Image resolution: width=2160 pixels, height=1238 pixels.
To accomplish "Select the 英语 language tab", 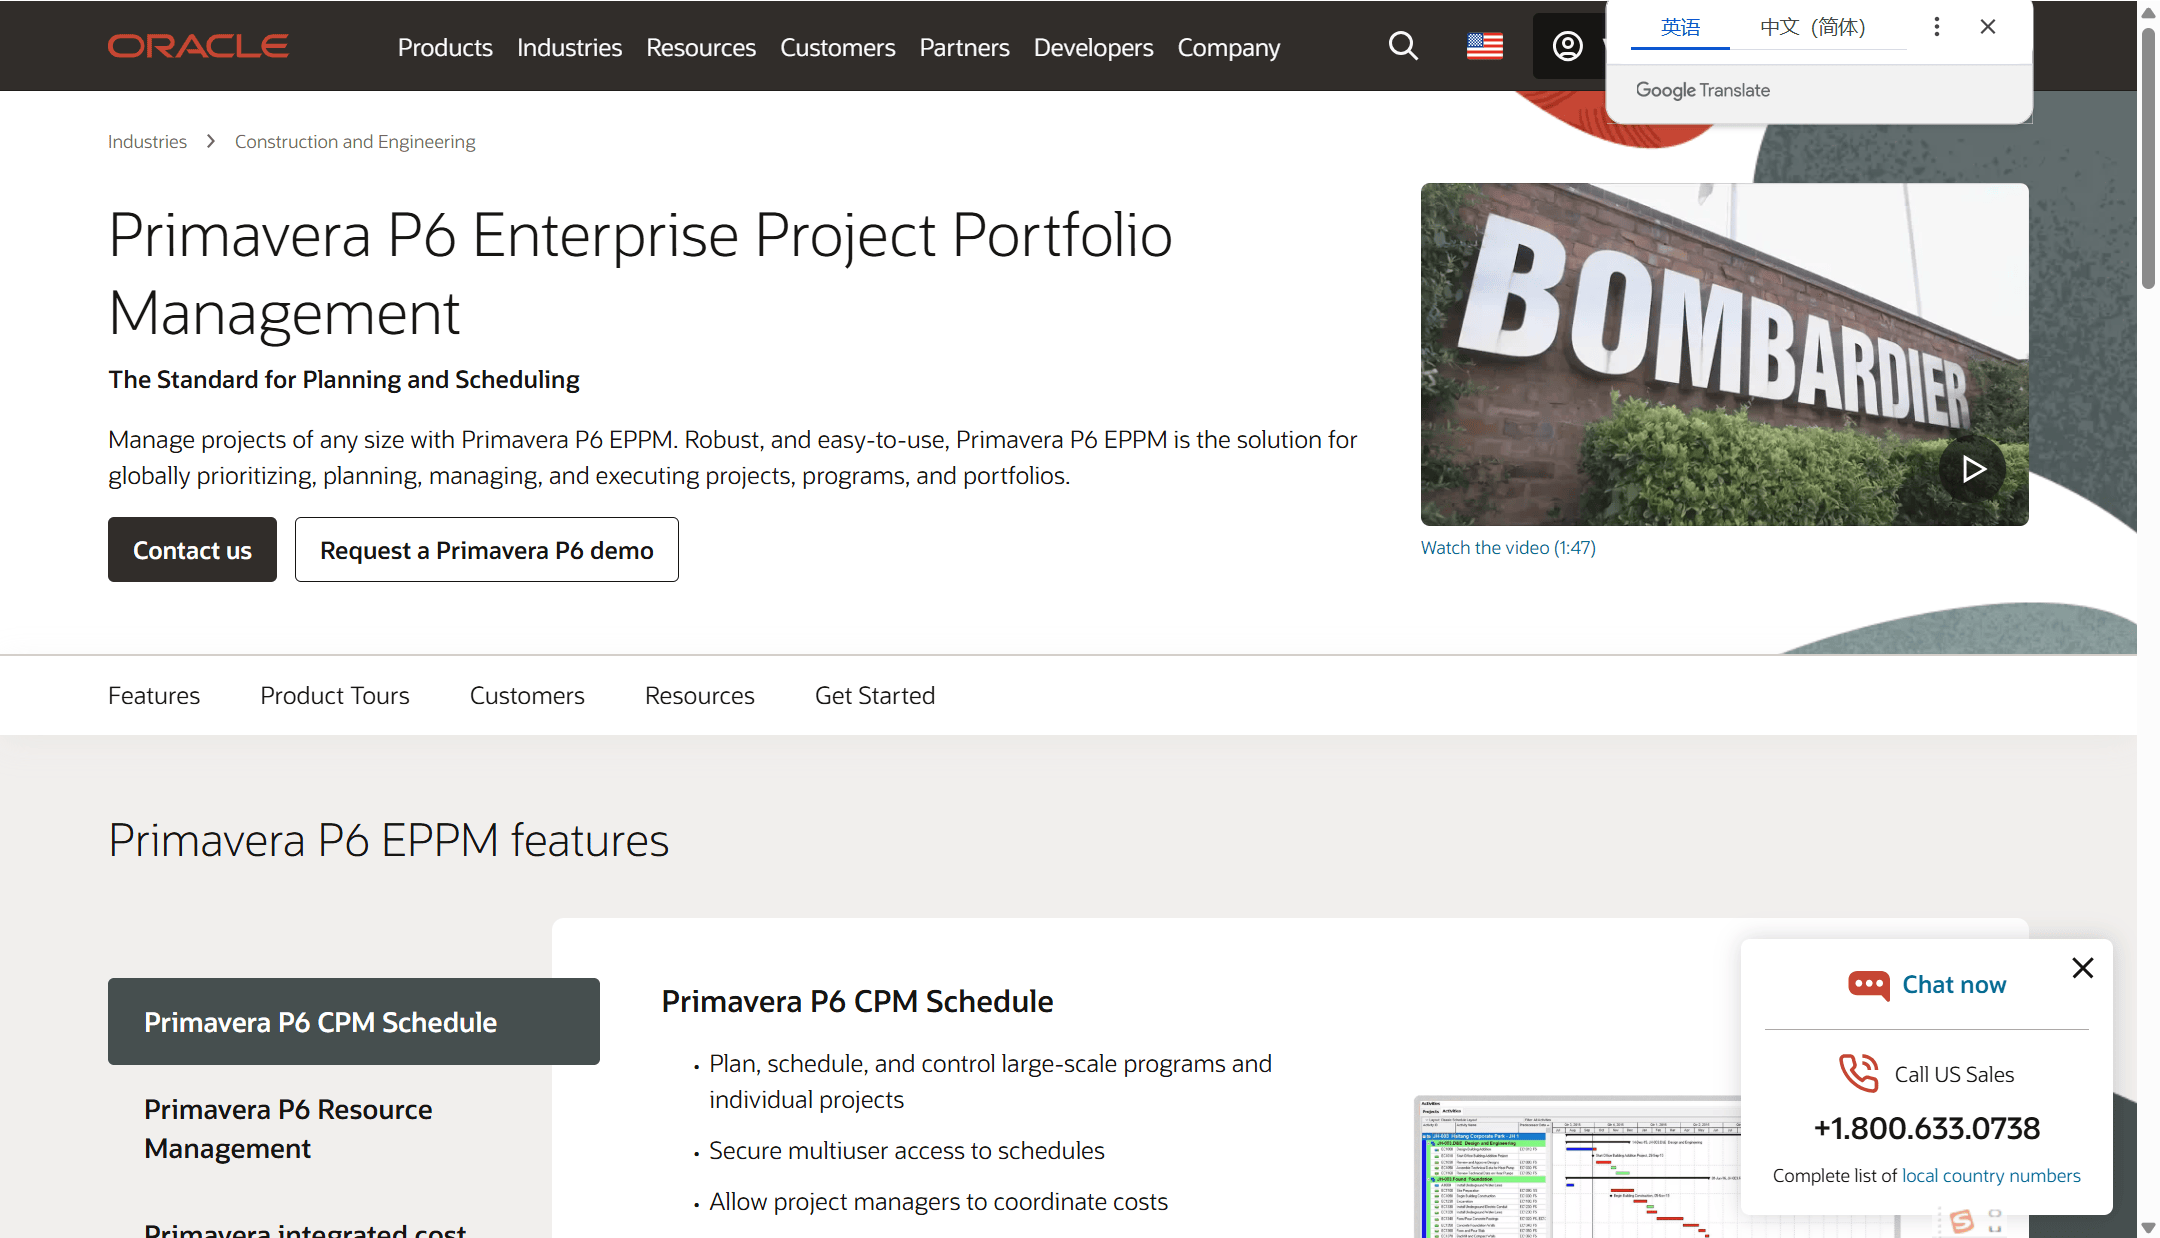I will coord(1680,27).
